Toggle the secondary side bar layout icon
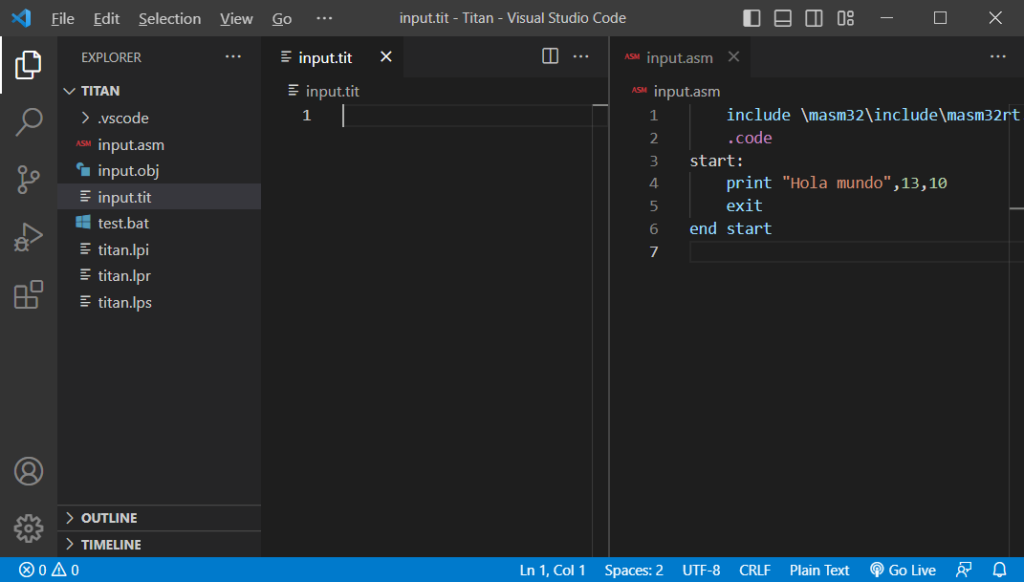The image size is (1024, 582). click(x=814, y=18)
